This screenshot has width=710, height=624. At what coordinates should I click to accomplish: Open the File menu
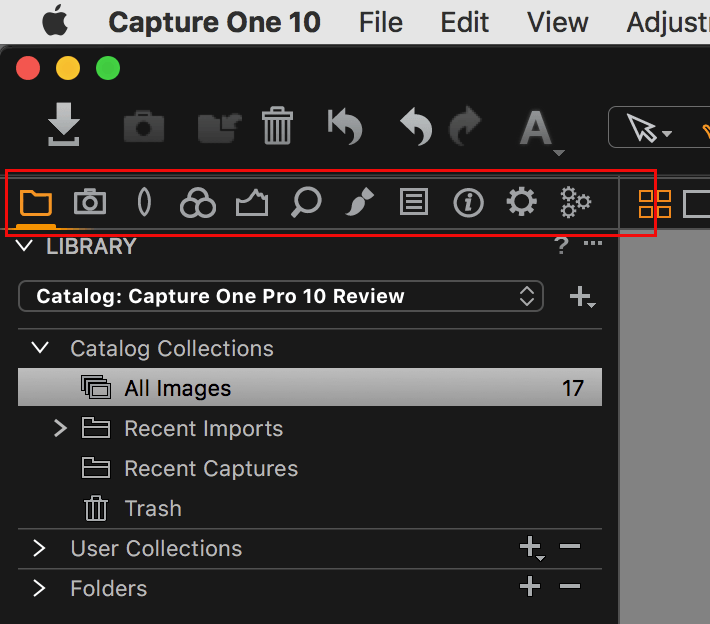click(x=381, y=22)
